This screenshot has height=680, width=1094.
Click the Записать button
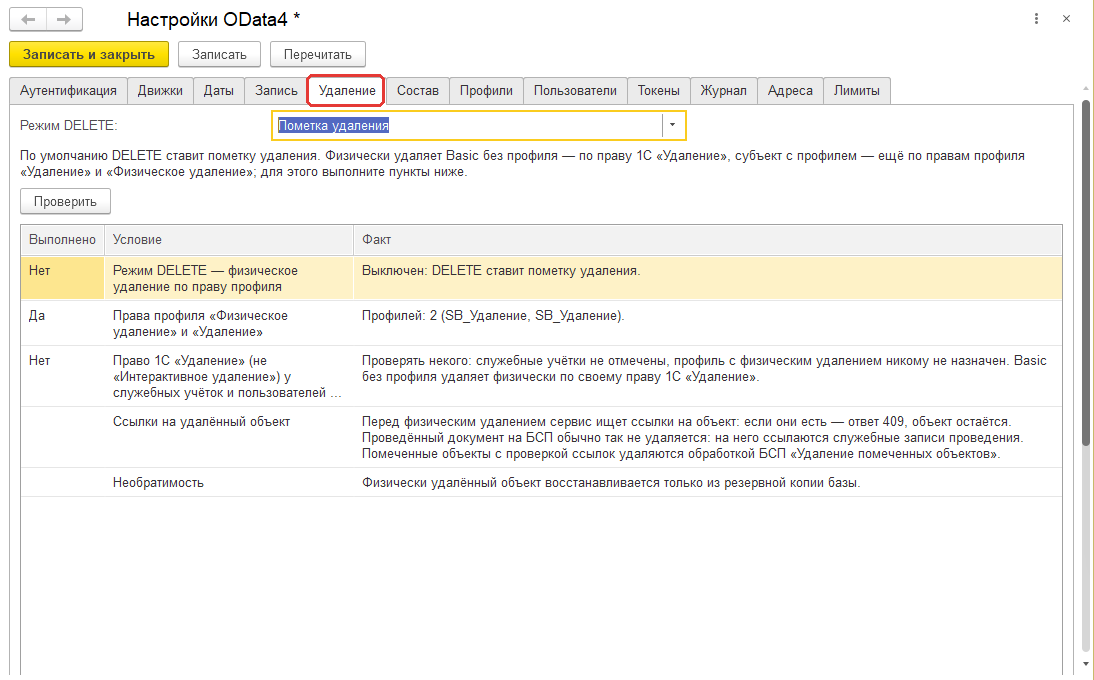point(219,54)
